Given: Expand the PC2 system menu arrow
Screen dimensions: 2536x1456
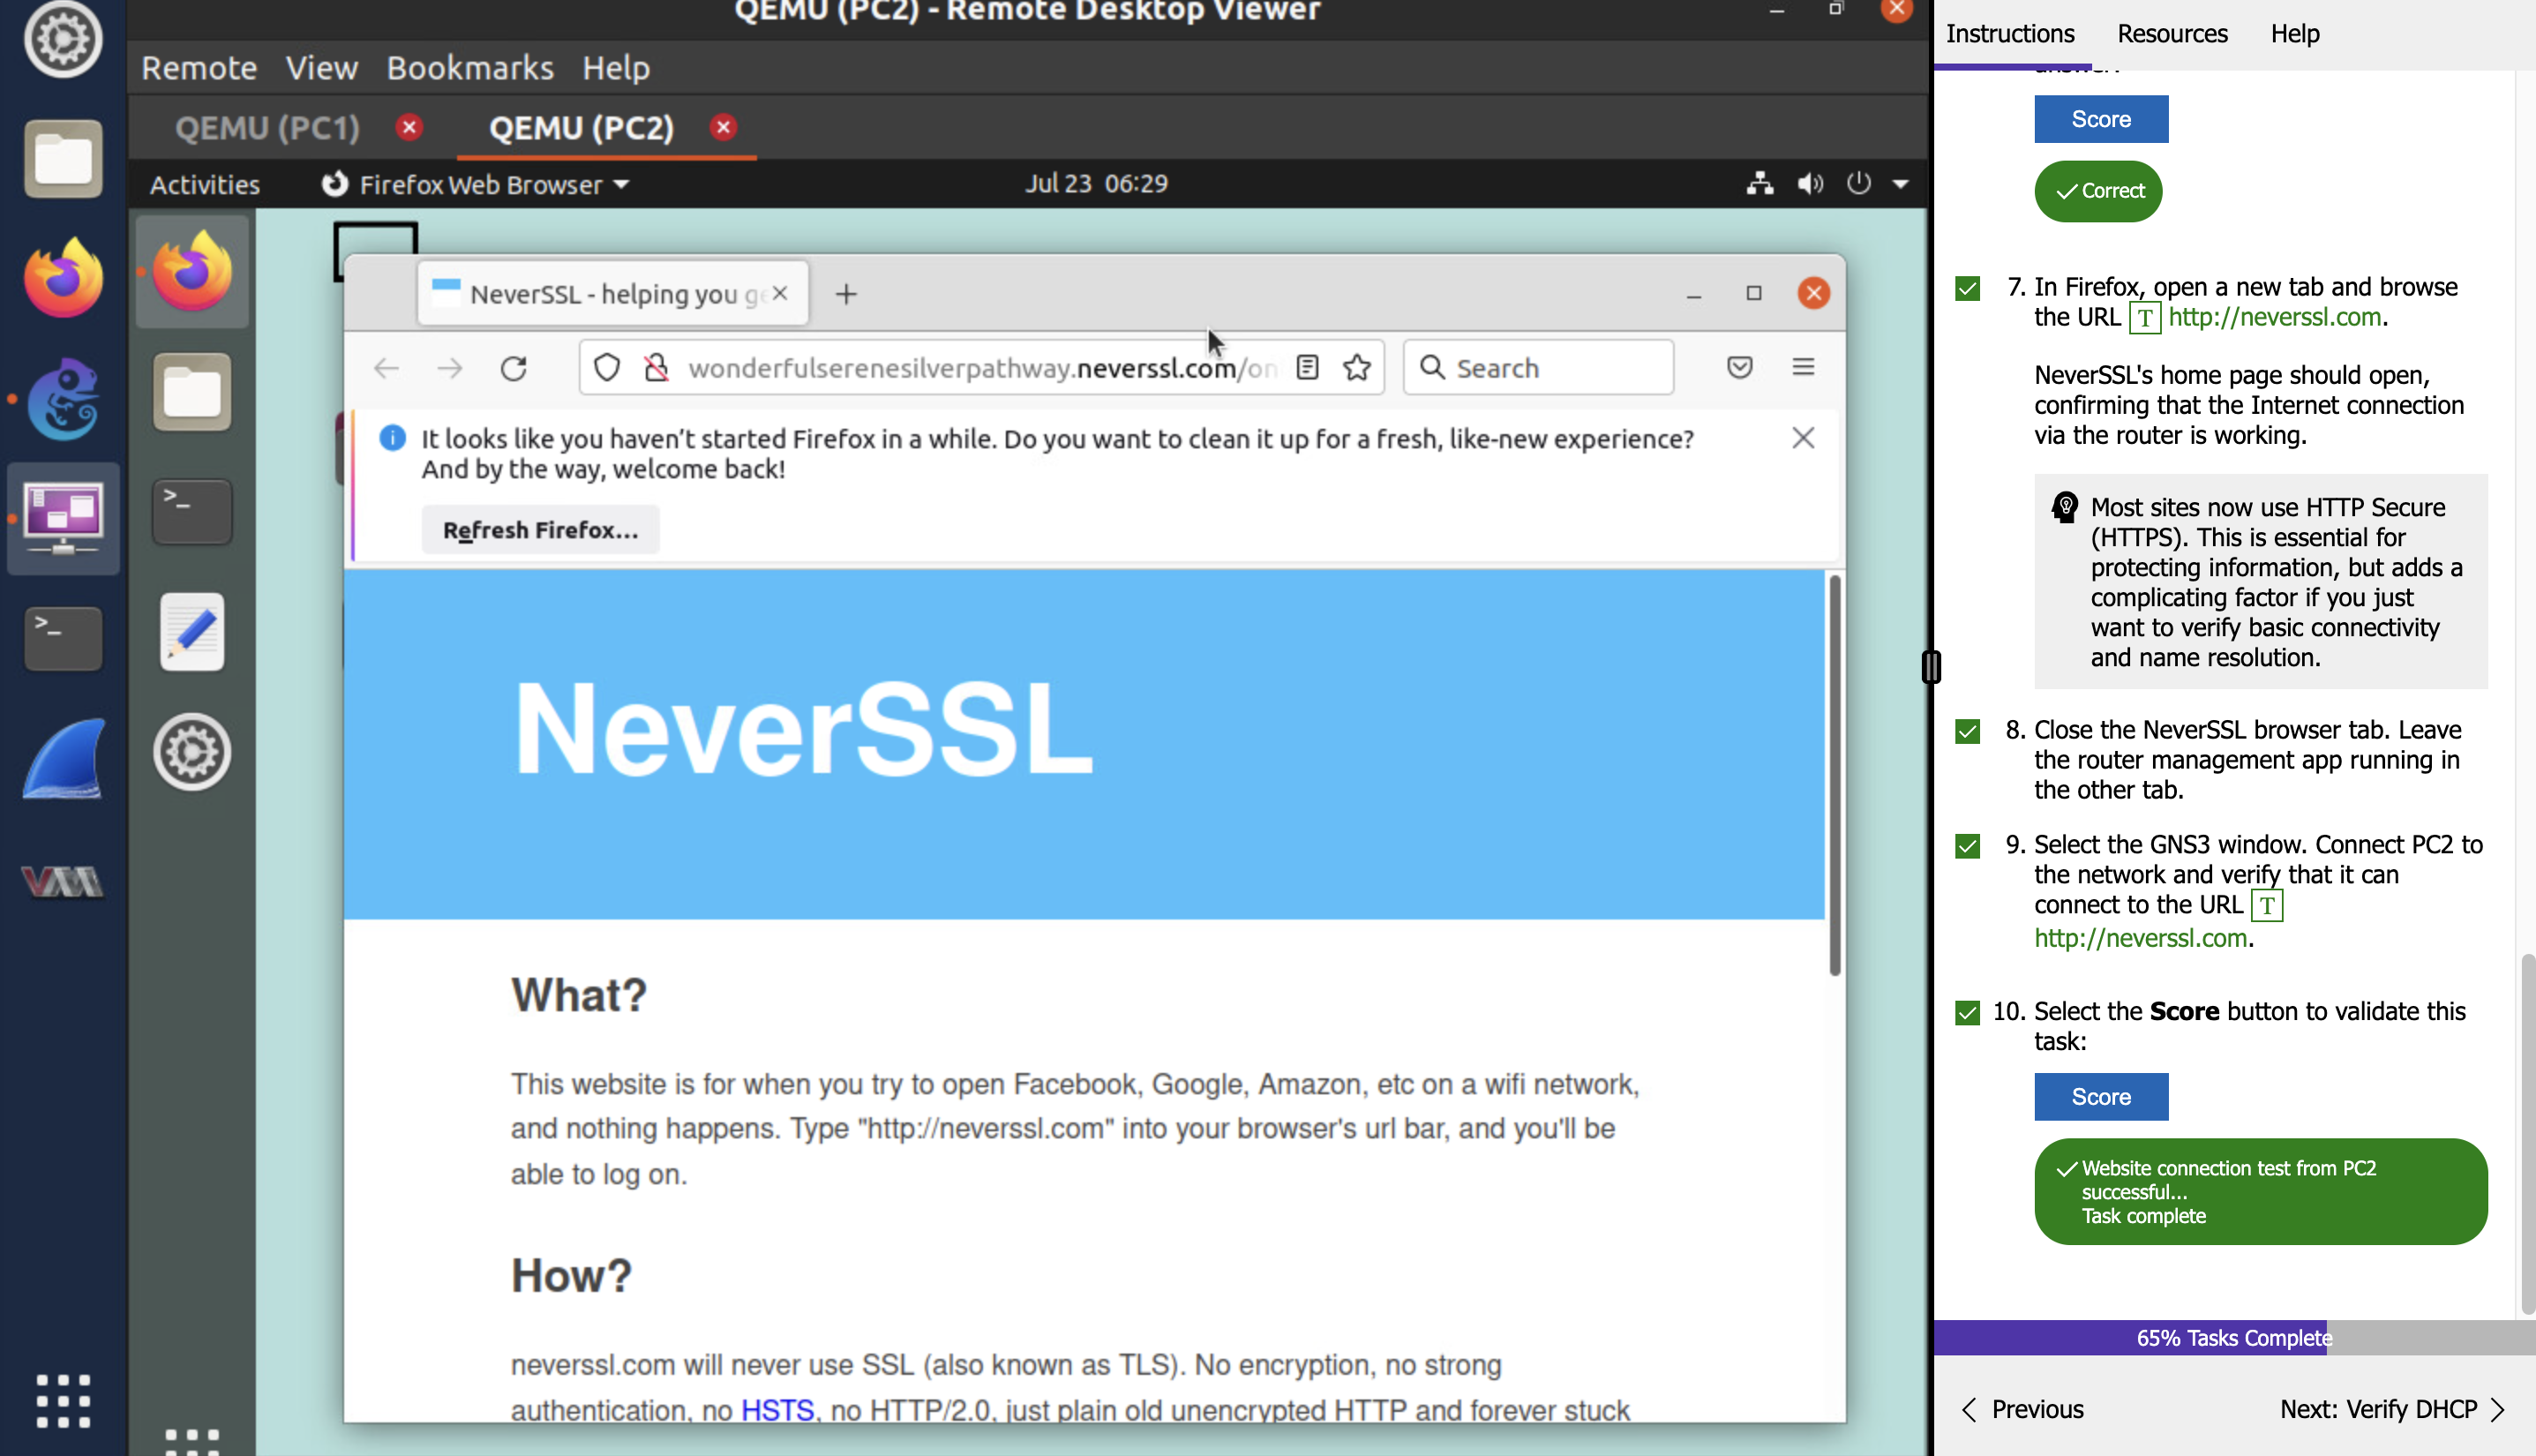Looking at the screenshot, I should tap(1900, 184).
